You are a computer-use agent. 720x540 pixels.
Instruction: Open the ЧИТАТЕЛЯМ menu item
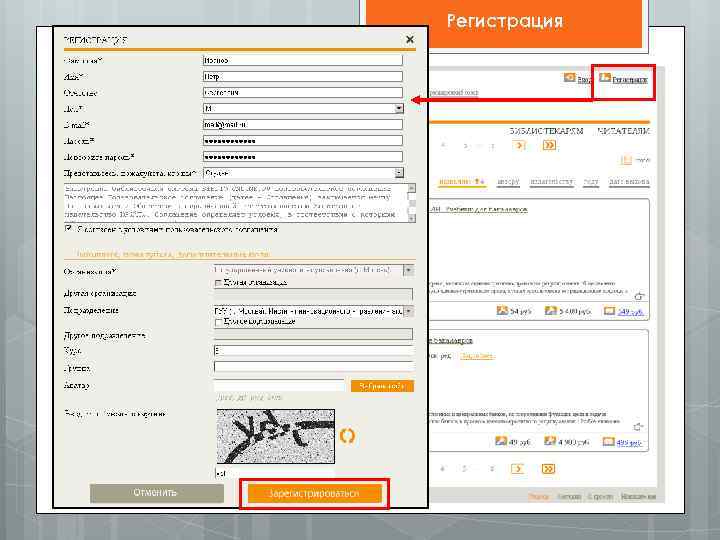(624, 131)
